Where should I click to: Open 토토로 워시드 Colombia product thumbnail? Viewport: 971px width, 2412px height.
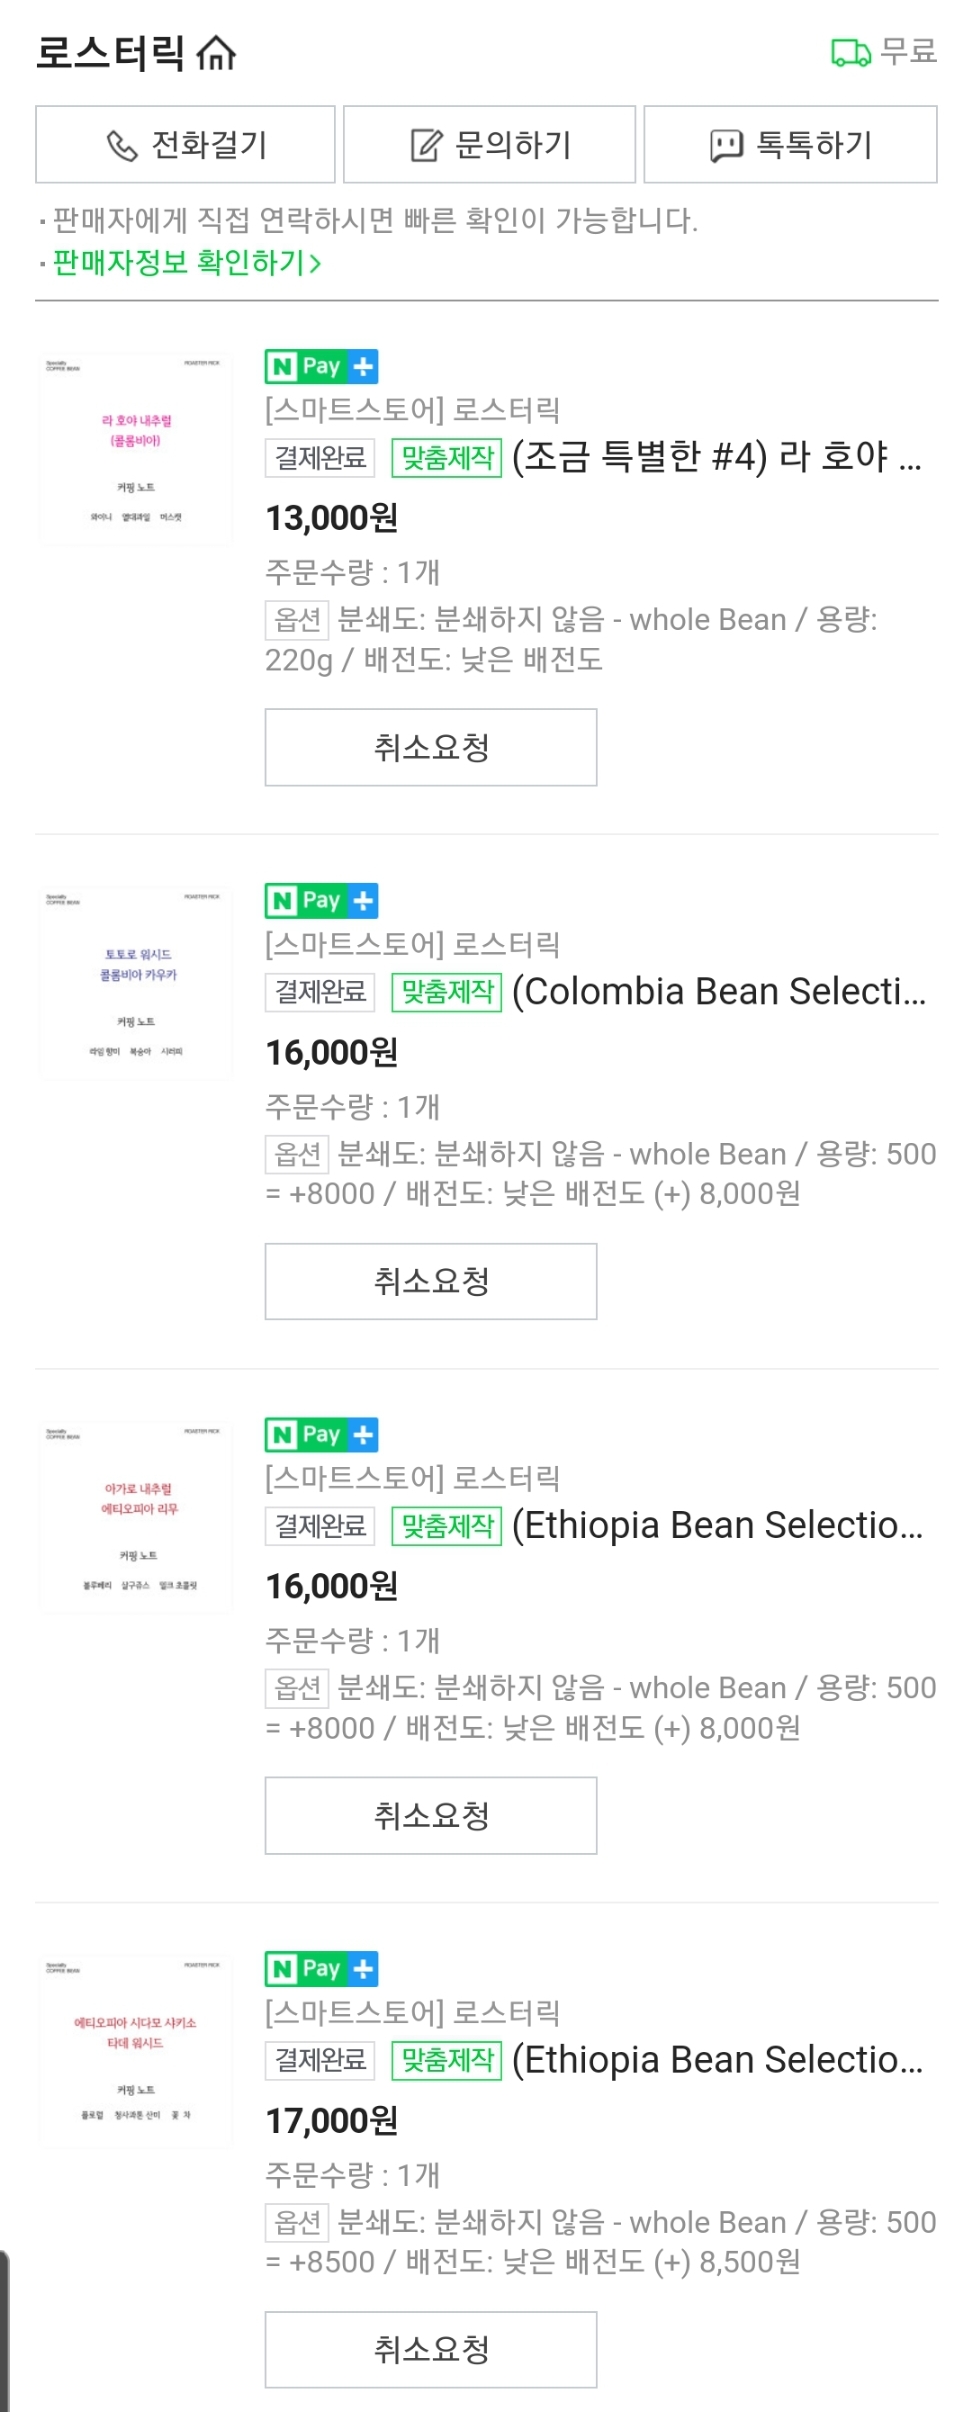pyautogui.click(x=136, y=983)
